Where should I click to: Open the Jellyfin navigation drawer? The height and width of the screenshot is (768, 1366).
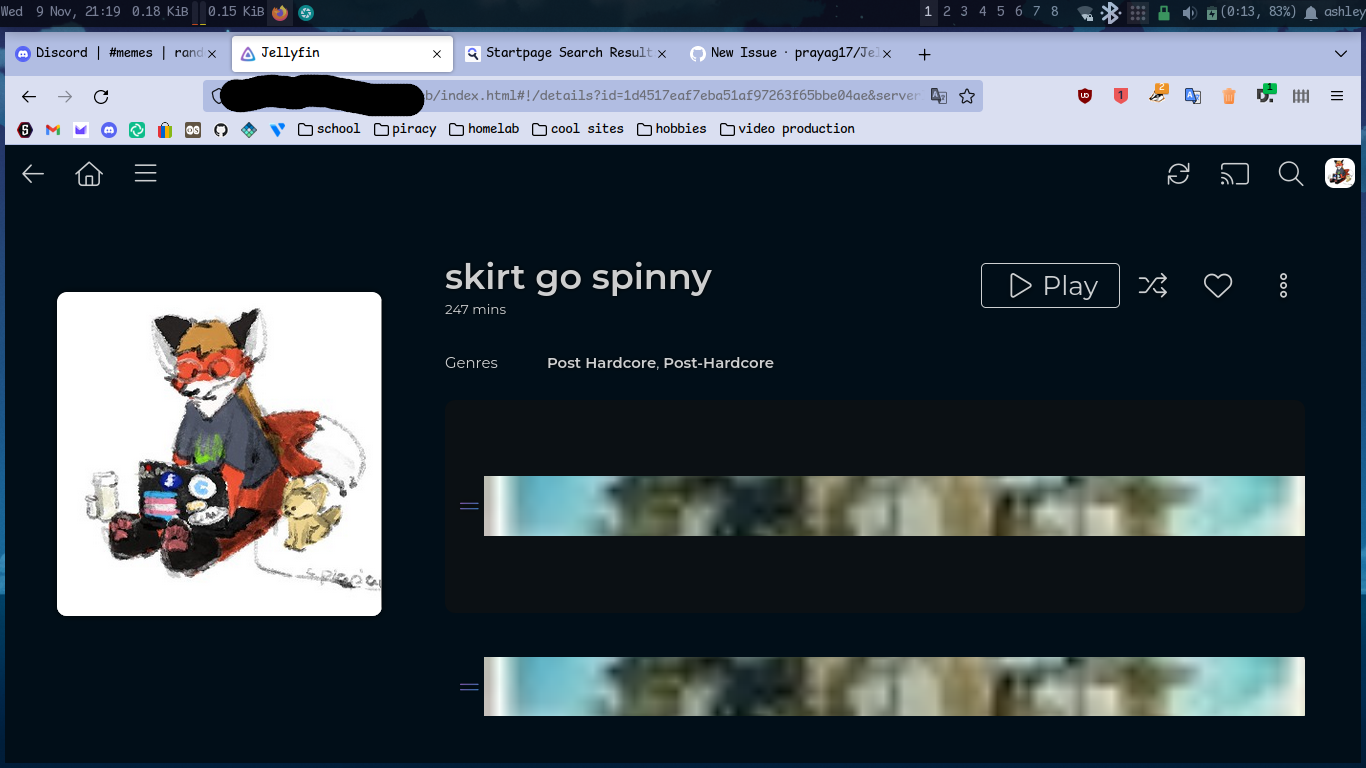tap(145, 173)
